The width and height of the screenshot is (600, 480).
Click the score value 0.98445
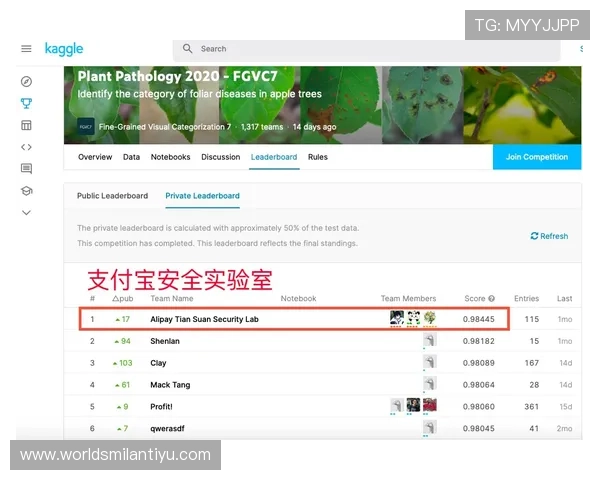click(479, 319)
